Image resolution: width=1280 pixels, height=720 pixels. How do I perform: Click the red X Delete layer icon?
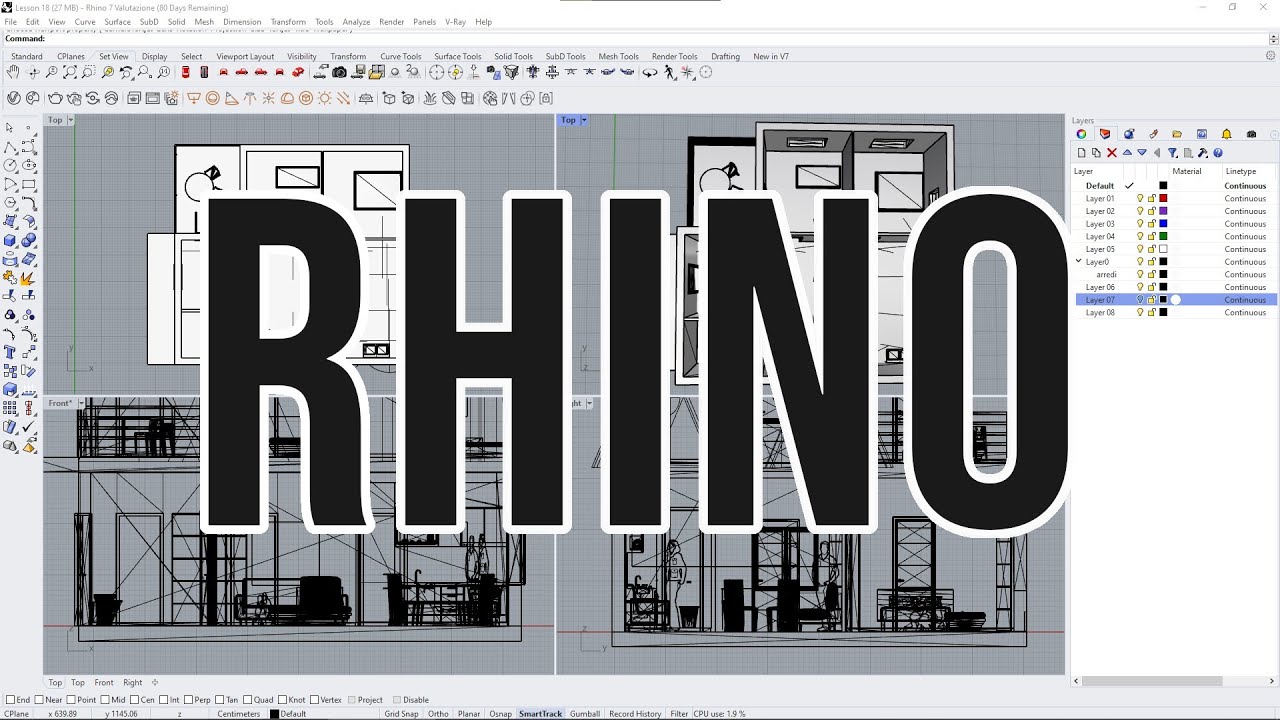point(1111,153)
